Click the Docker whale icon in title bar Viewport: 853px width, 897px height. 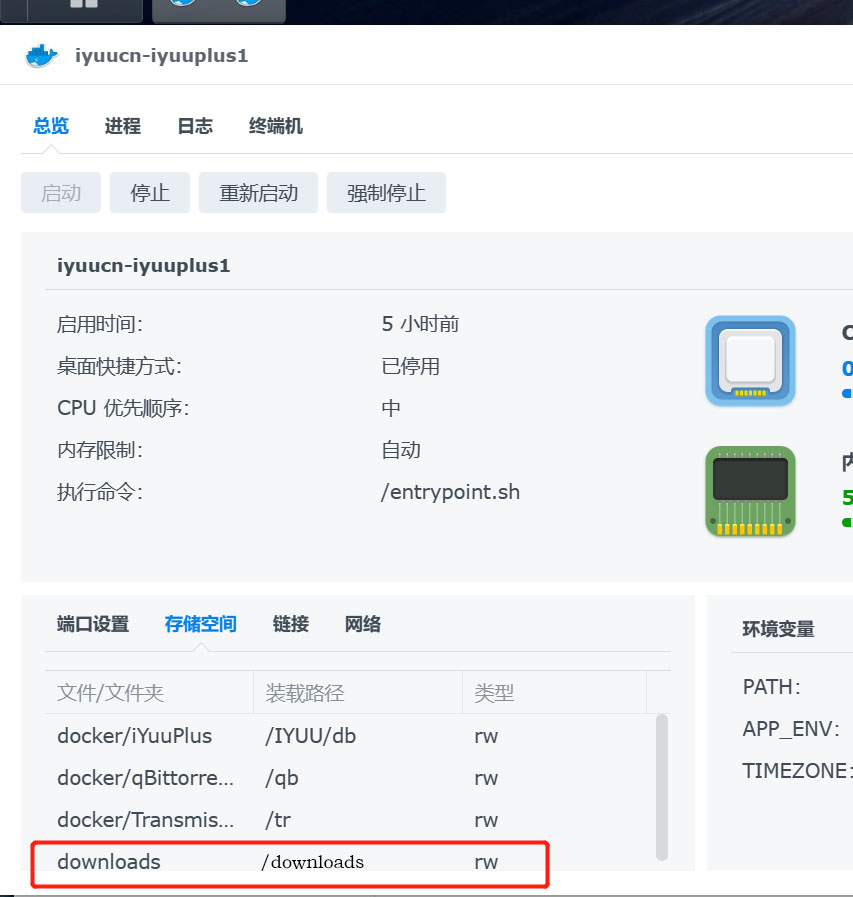click(41, 55)
